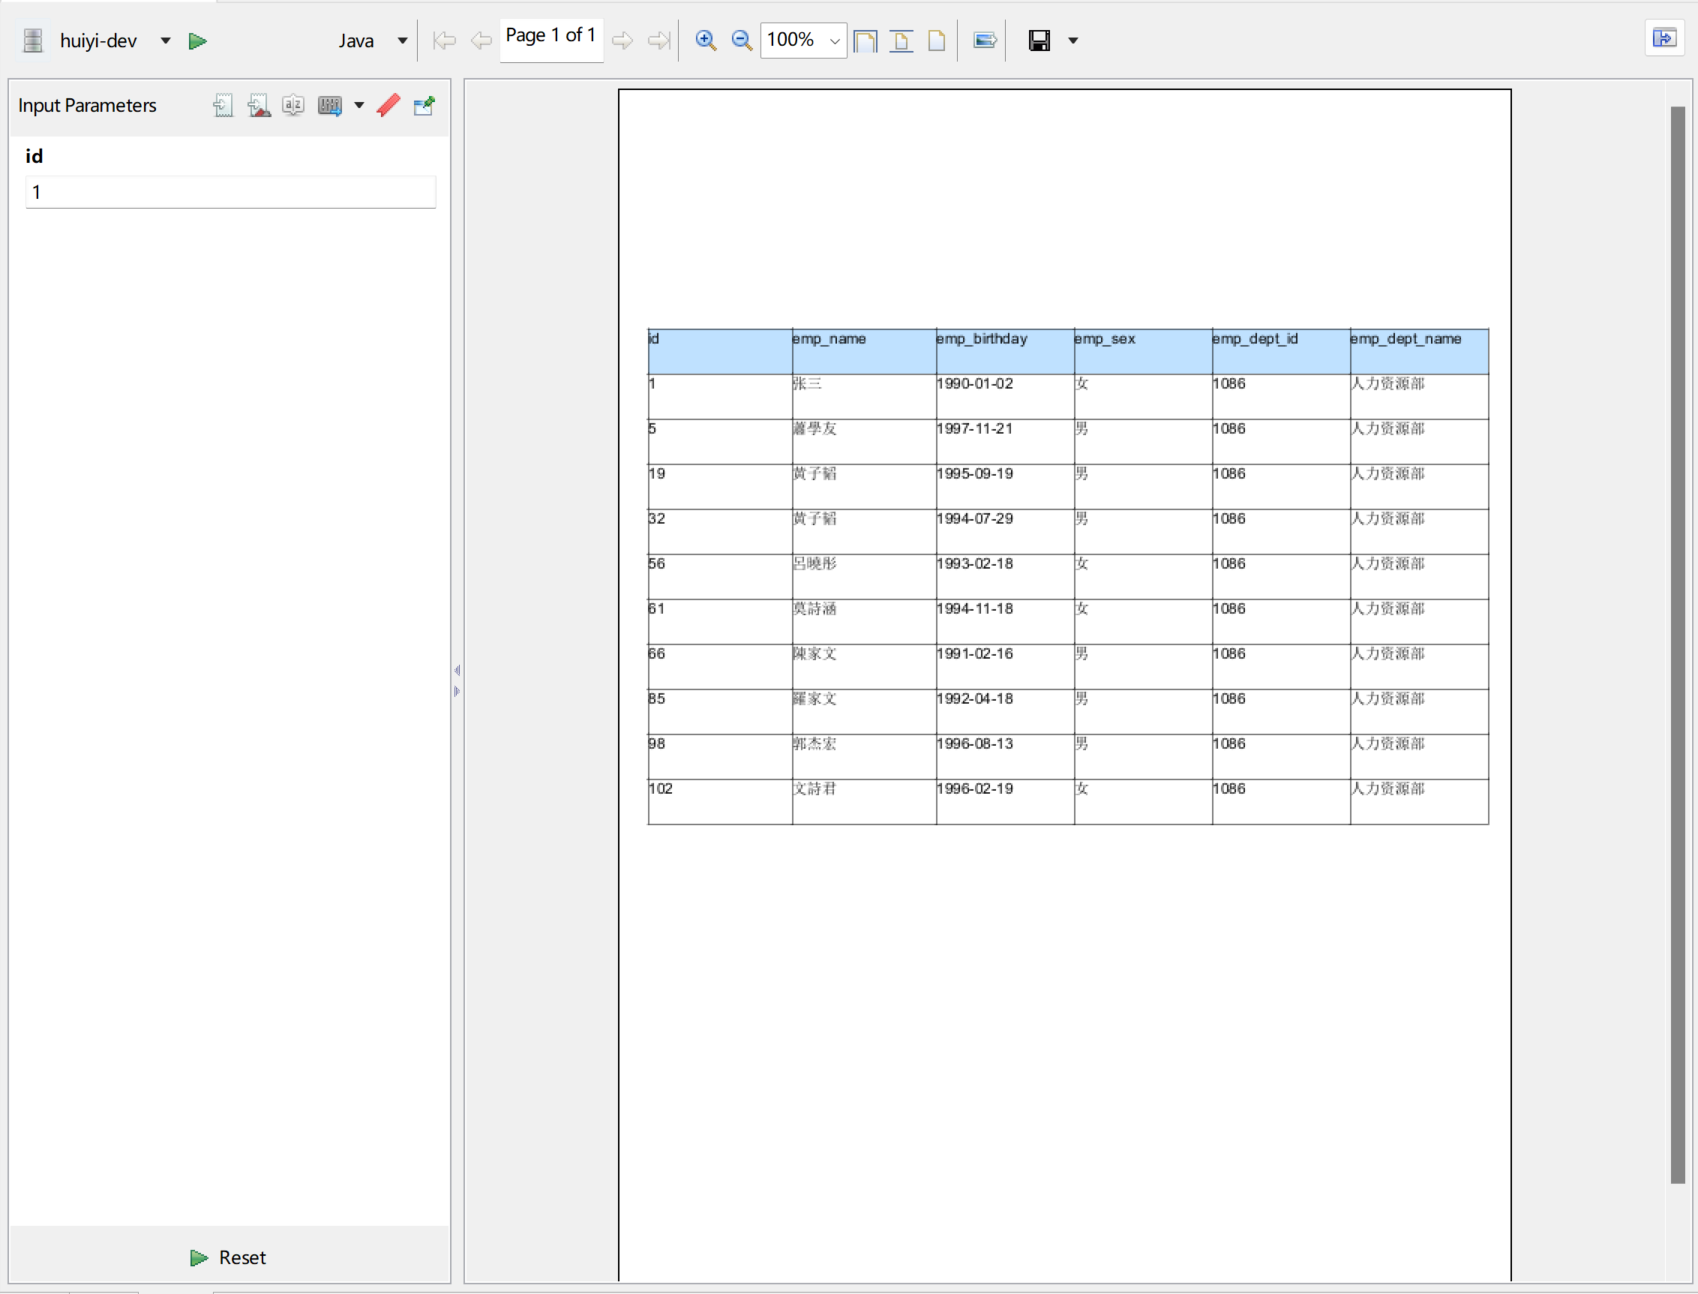
Task: Select the Zoom In magnifier icon
Action: (706, 40)
